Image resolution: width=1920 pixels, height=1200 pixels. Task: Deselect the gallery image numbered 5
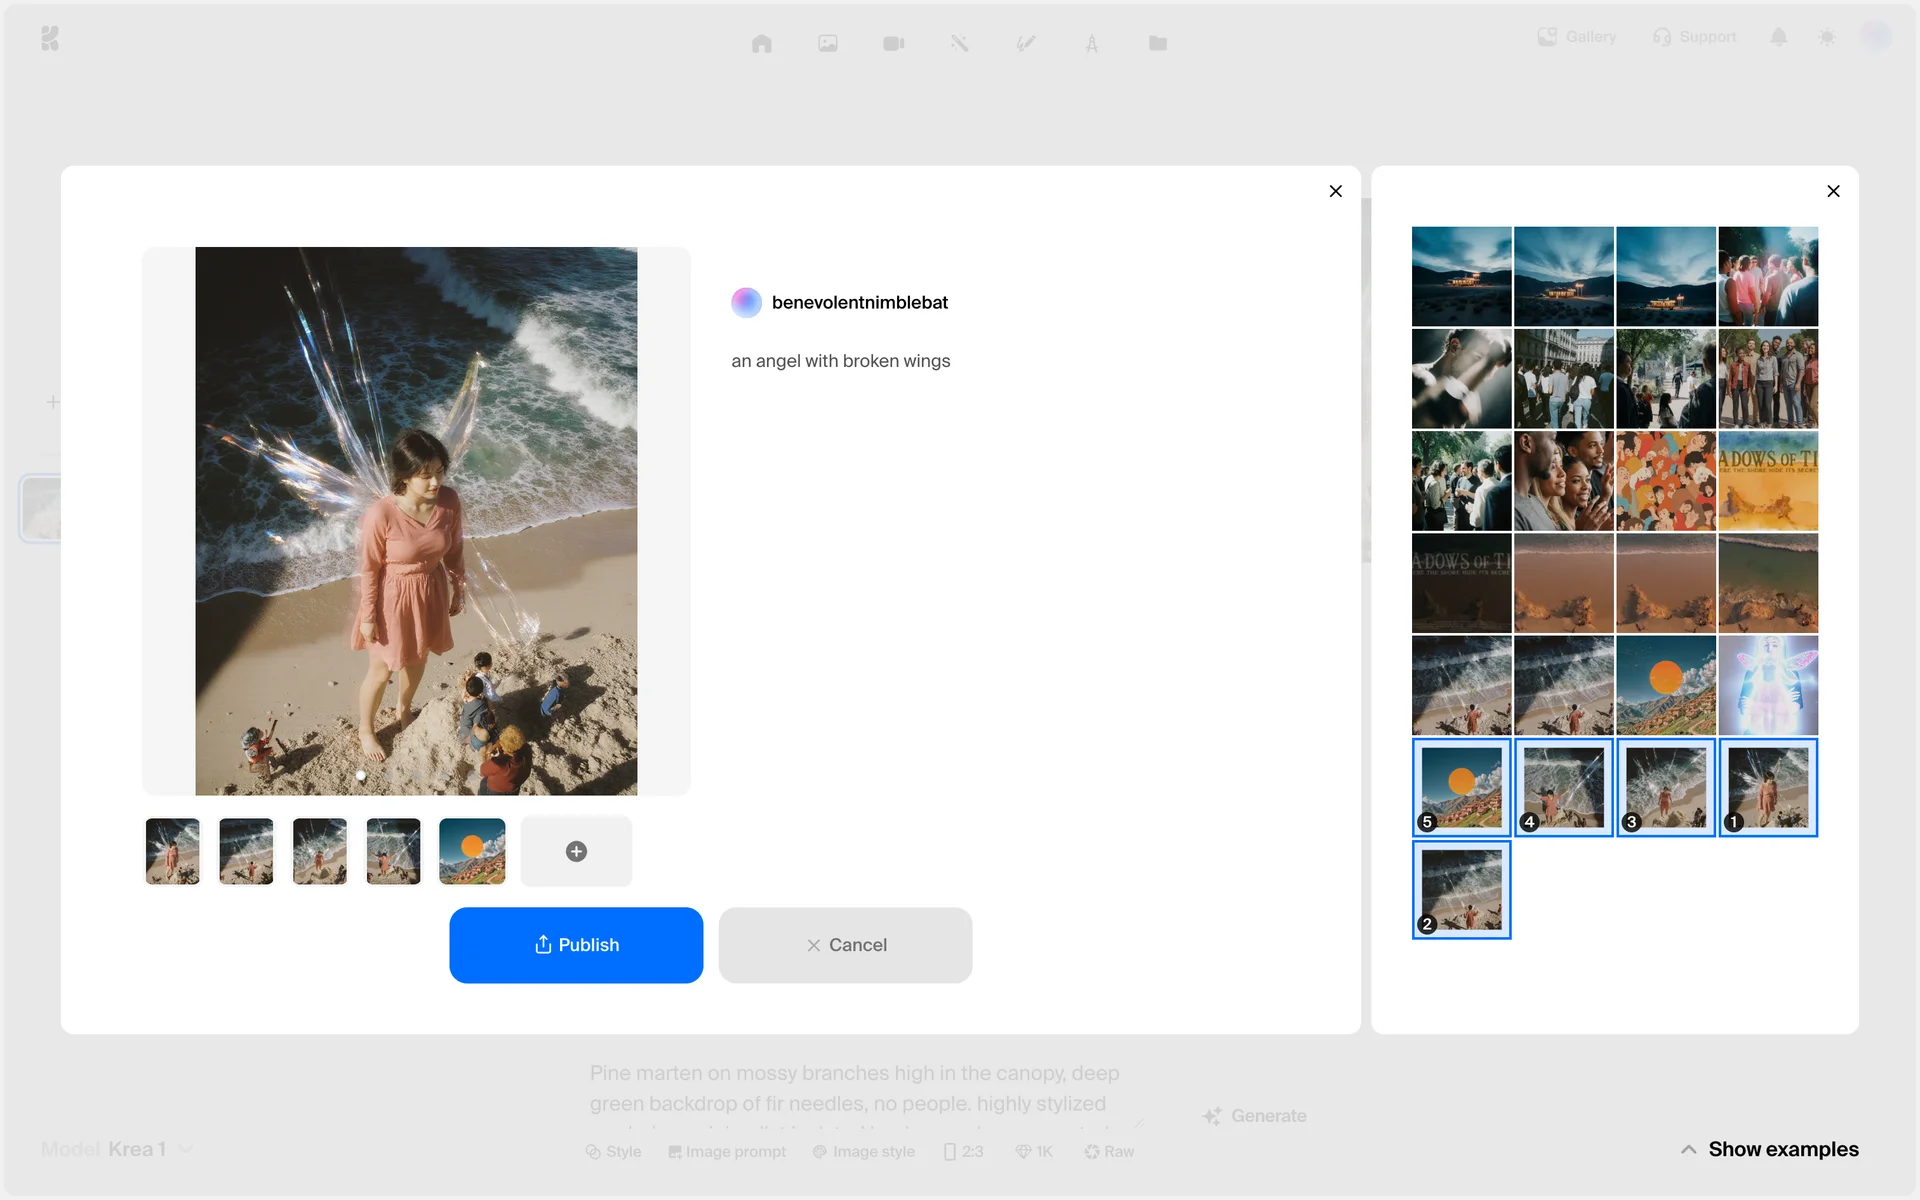click(x=1461, y=787)
